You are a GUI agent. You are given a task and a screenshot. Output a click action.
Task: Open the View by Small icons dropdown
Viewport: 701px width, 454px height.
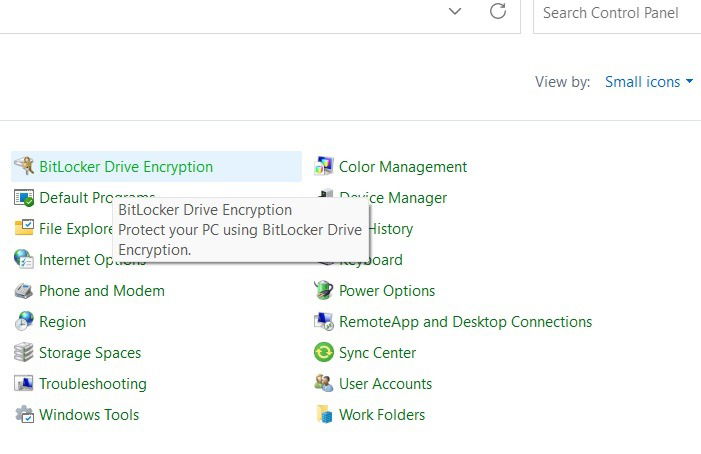648,82
